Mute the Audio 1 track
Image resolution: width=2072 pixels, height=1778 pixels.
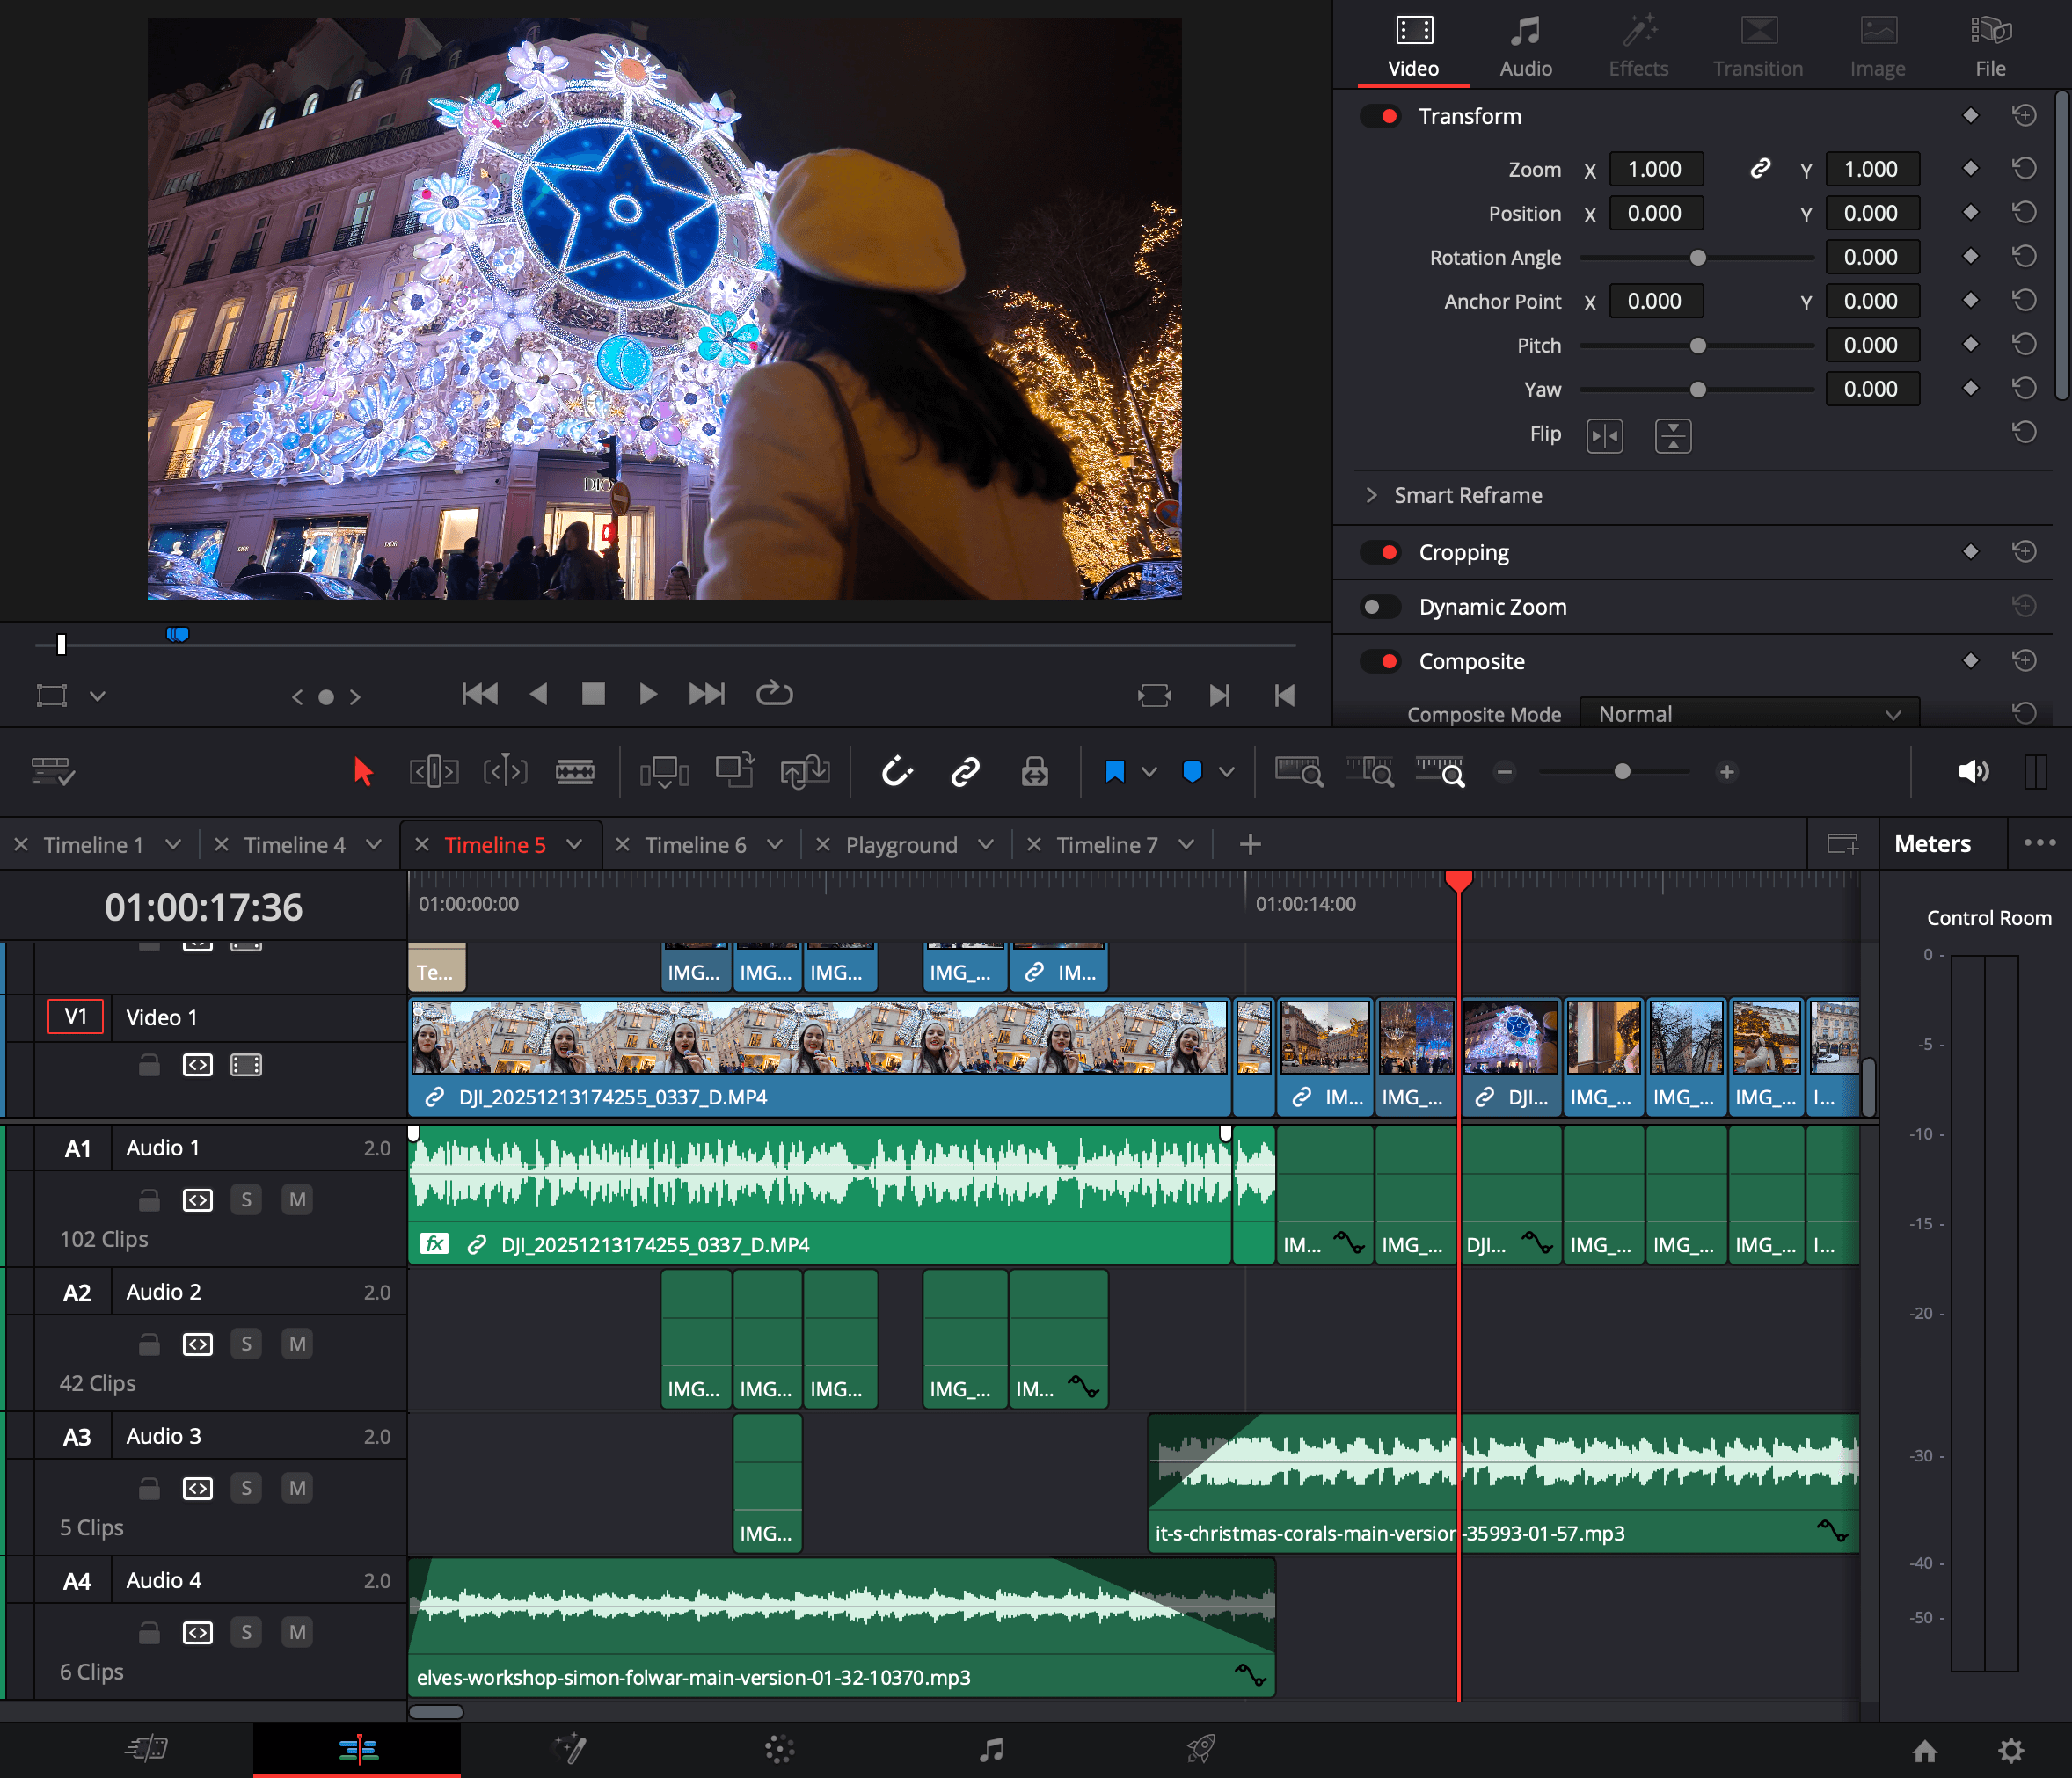point(297,1199)
